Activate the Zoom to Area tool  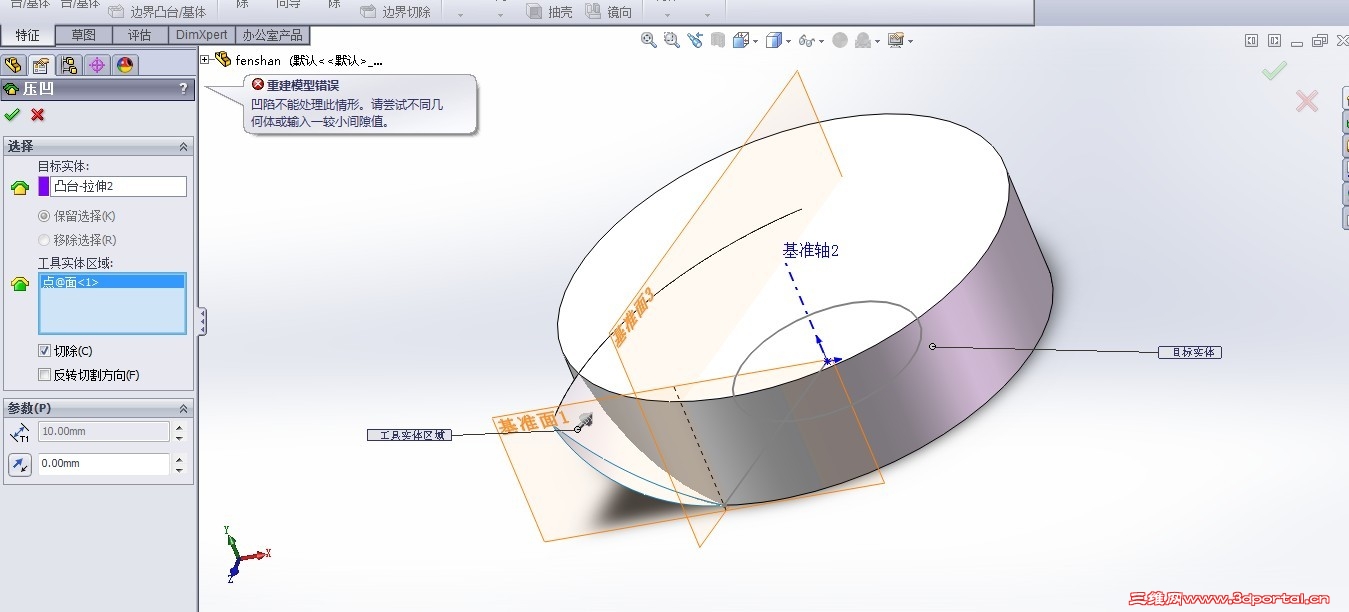pos(671,40)
